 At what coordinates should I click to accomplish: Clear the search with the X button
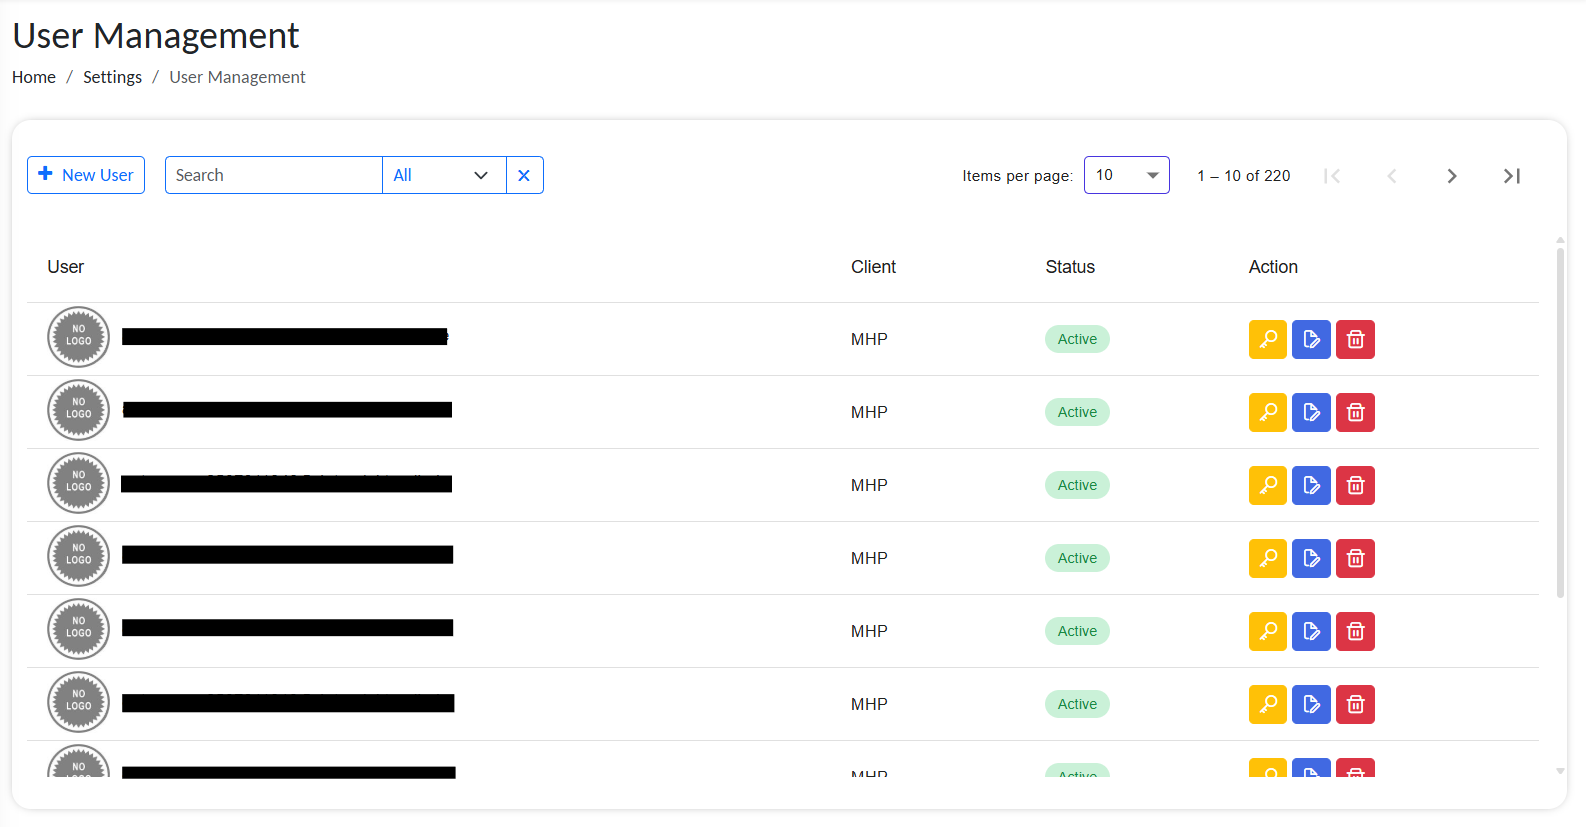point(524,175)
